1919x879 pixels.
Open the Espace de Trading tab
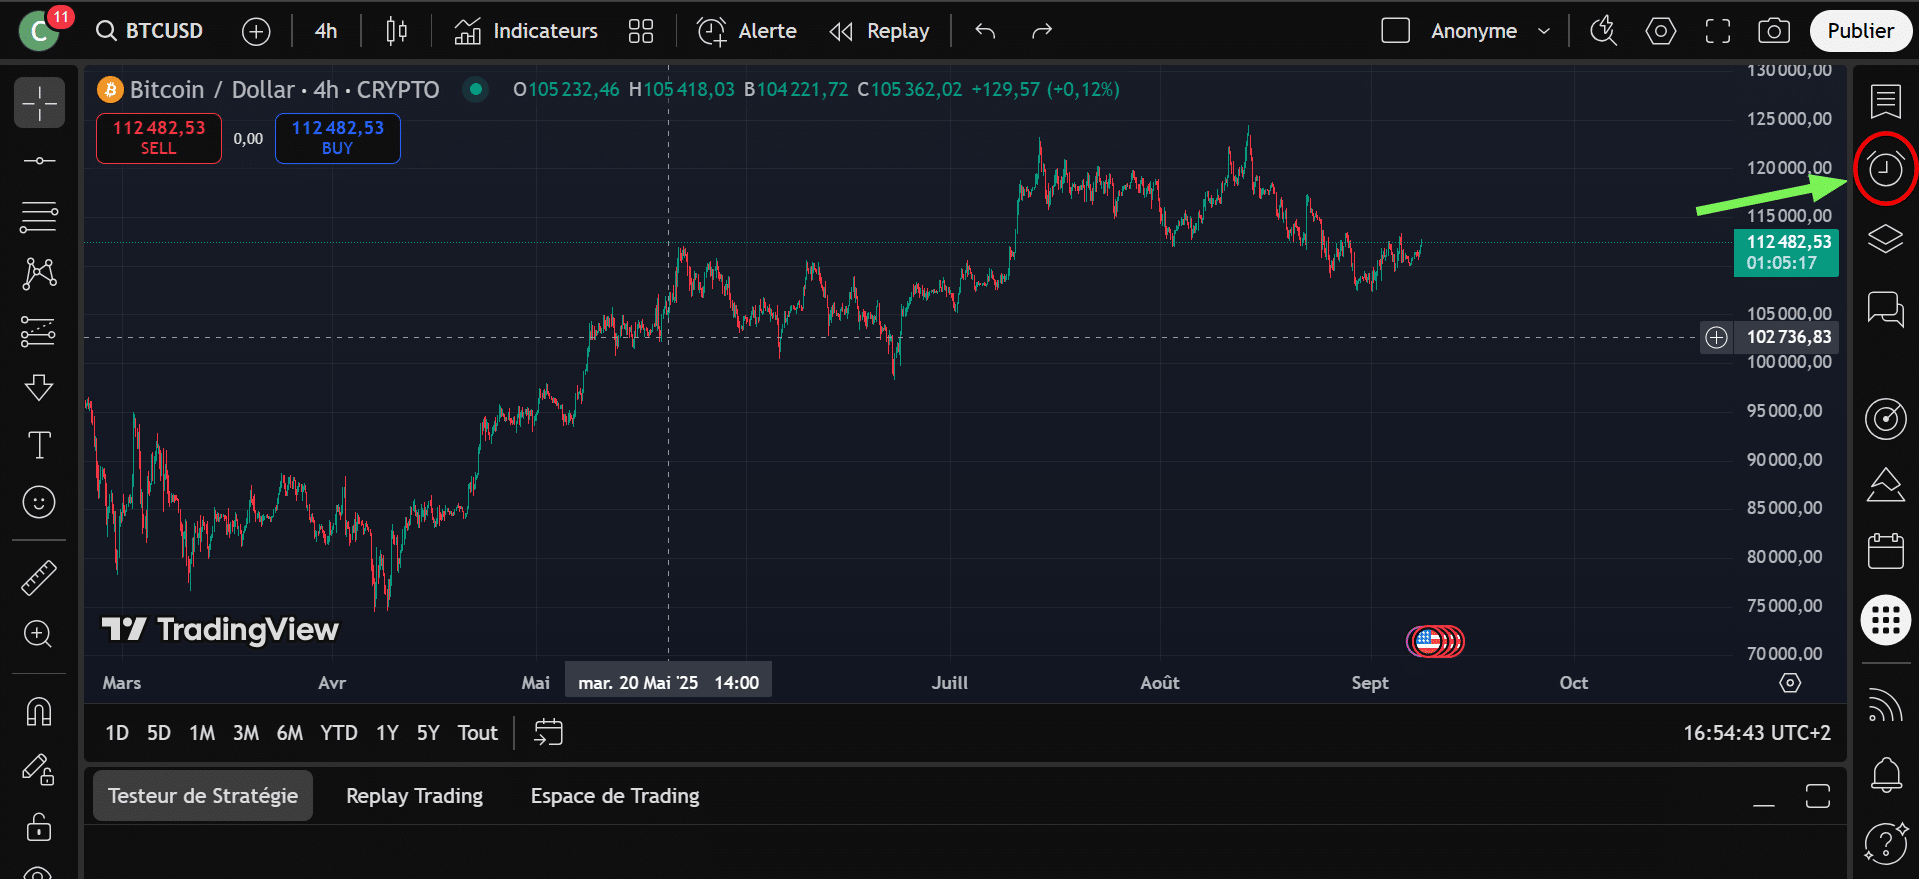[614, 796]
